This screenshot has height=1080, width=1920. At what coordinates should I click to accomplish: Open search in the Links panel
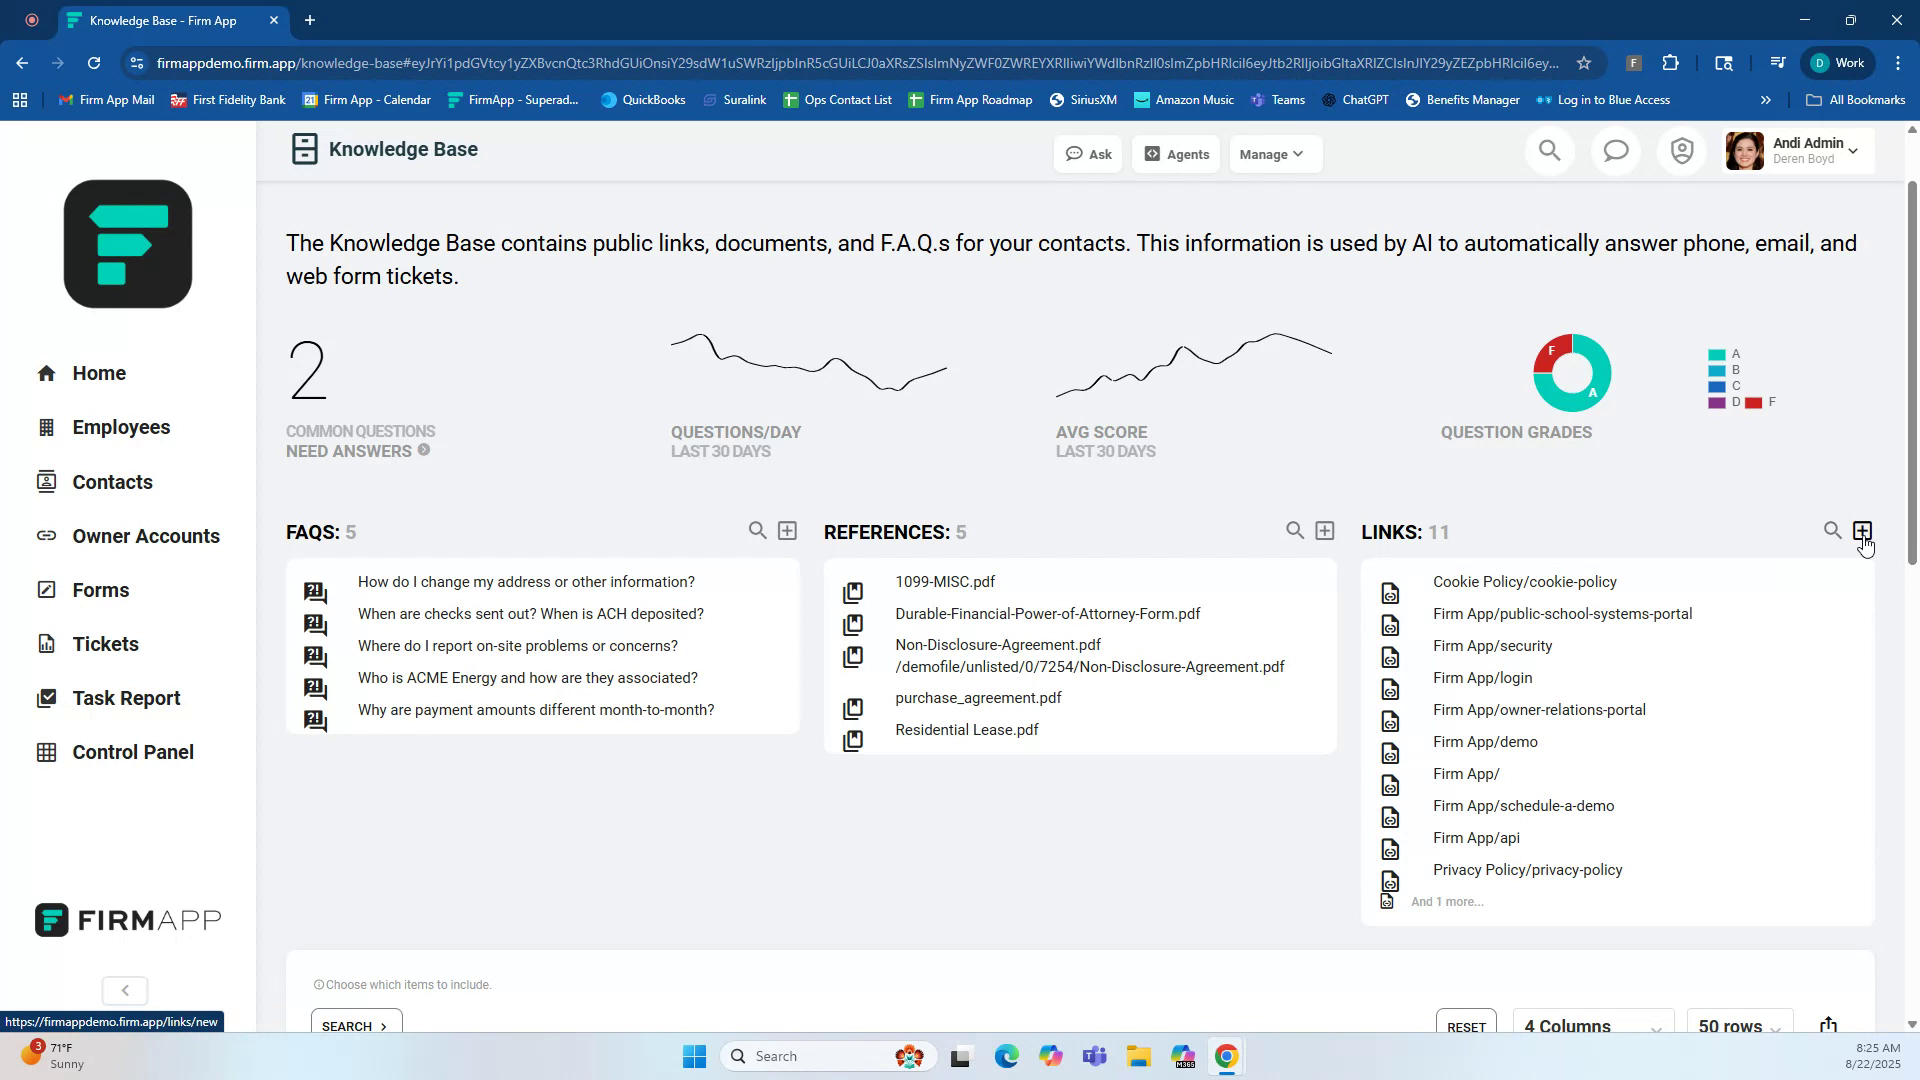tap(1833, 530)
